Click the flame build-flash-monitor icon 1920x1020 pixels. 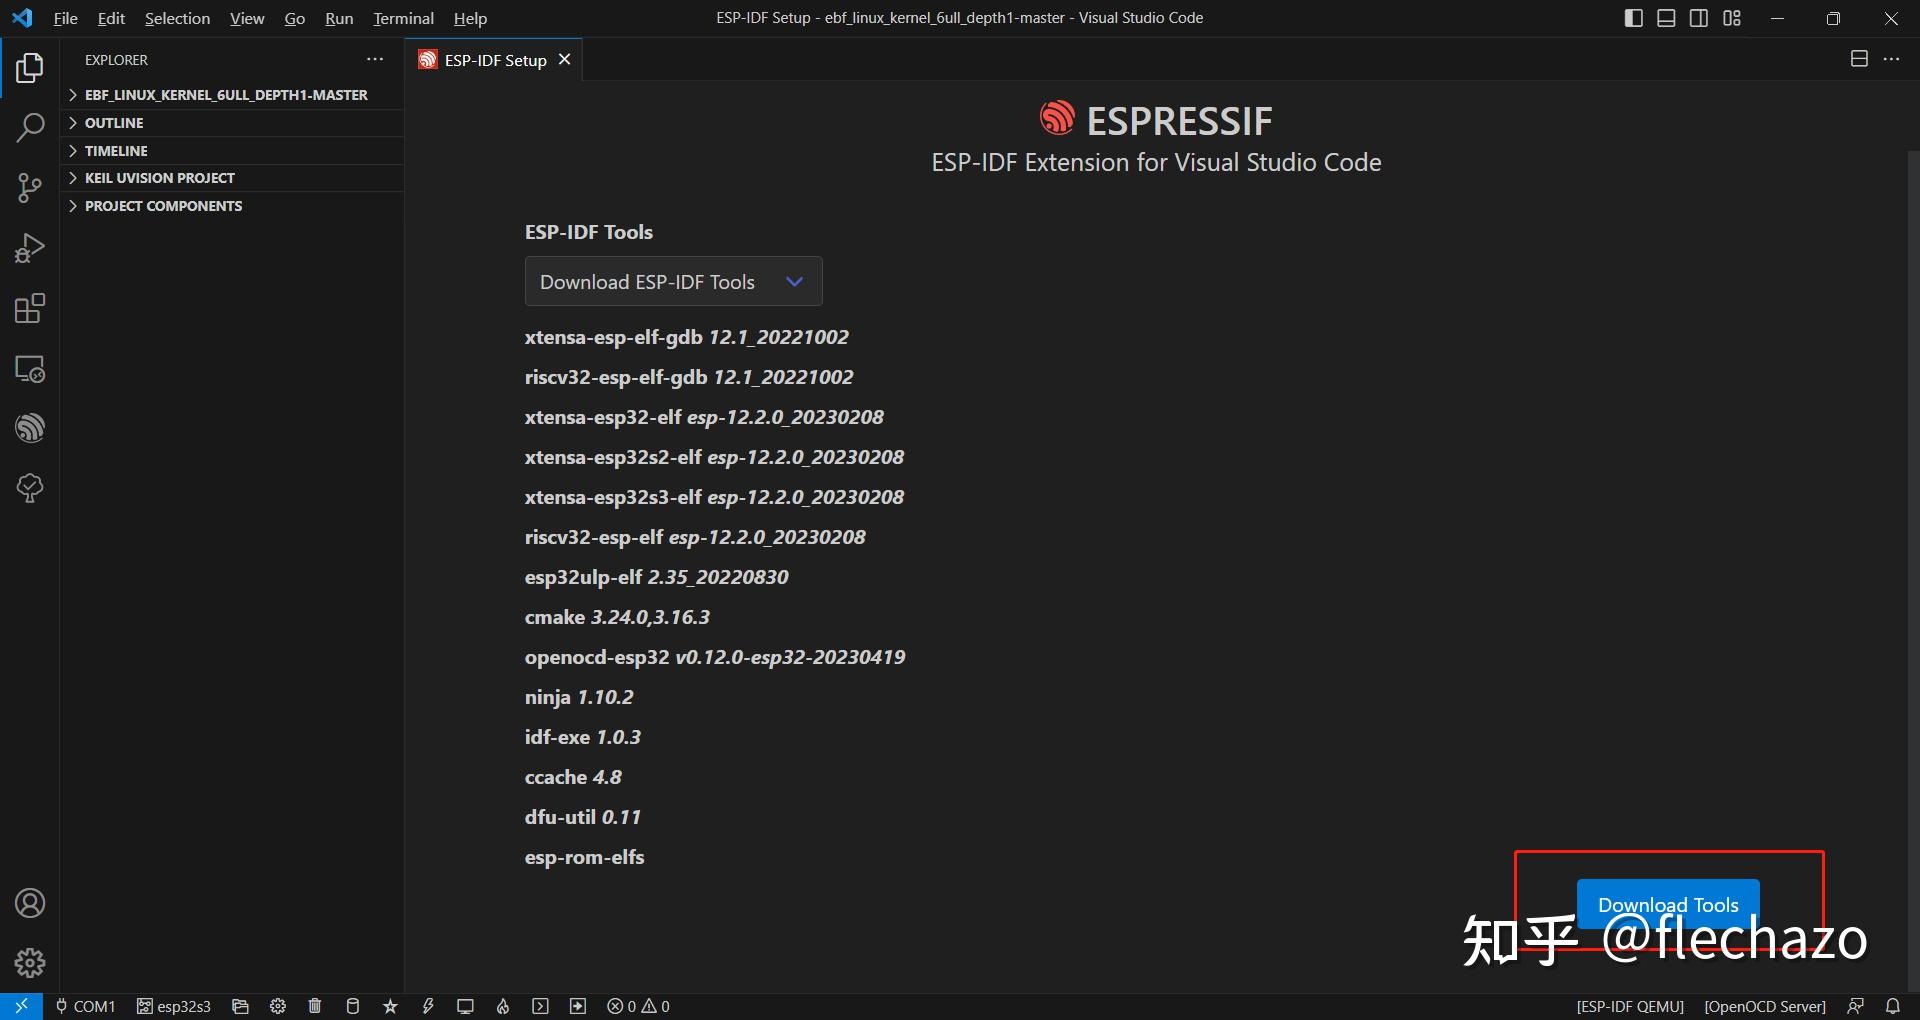(503, 1006)
